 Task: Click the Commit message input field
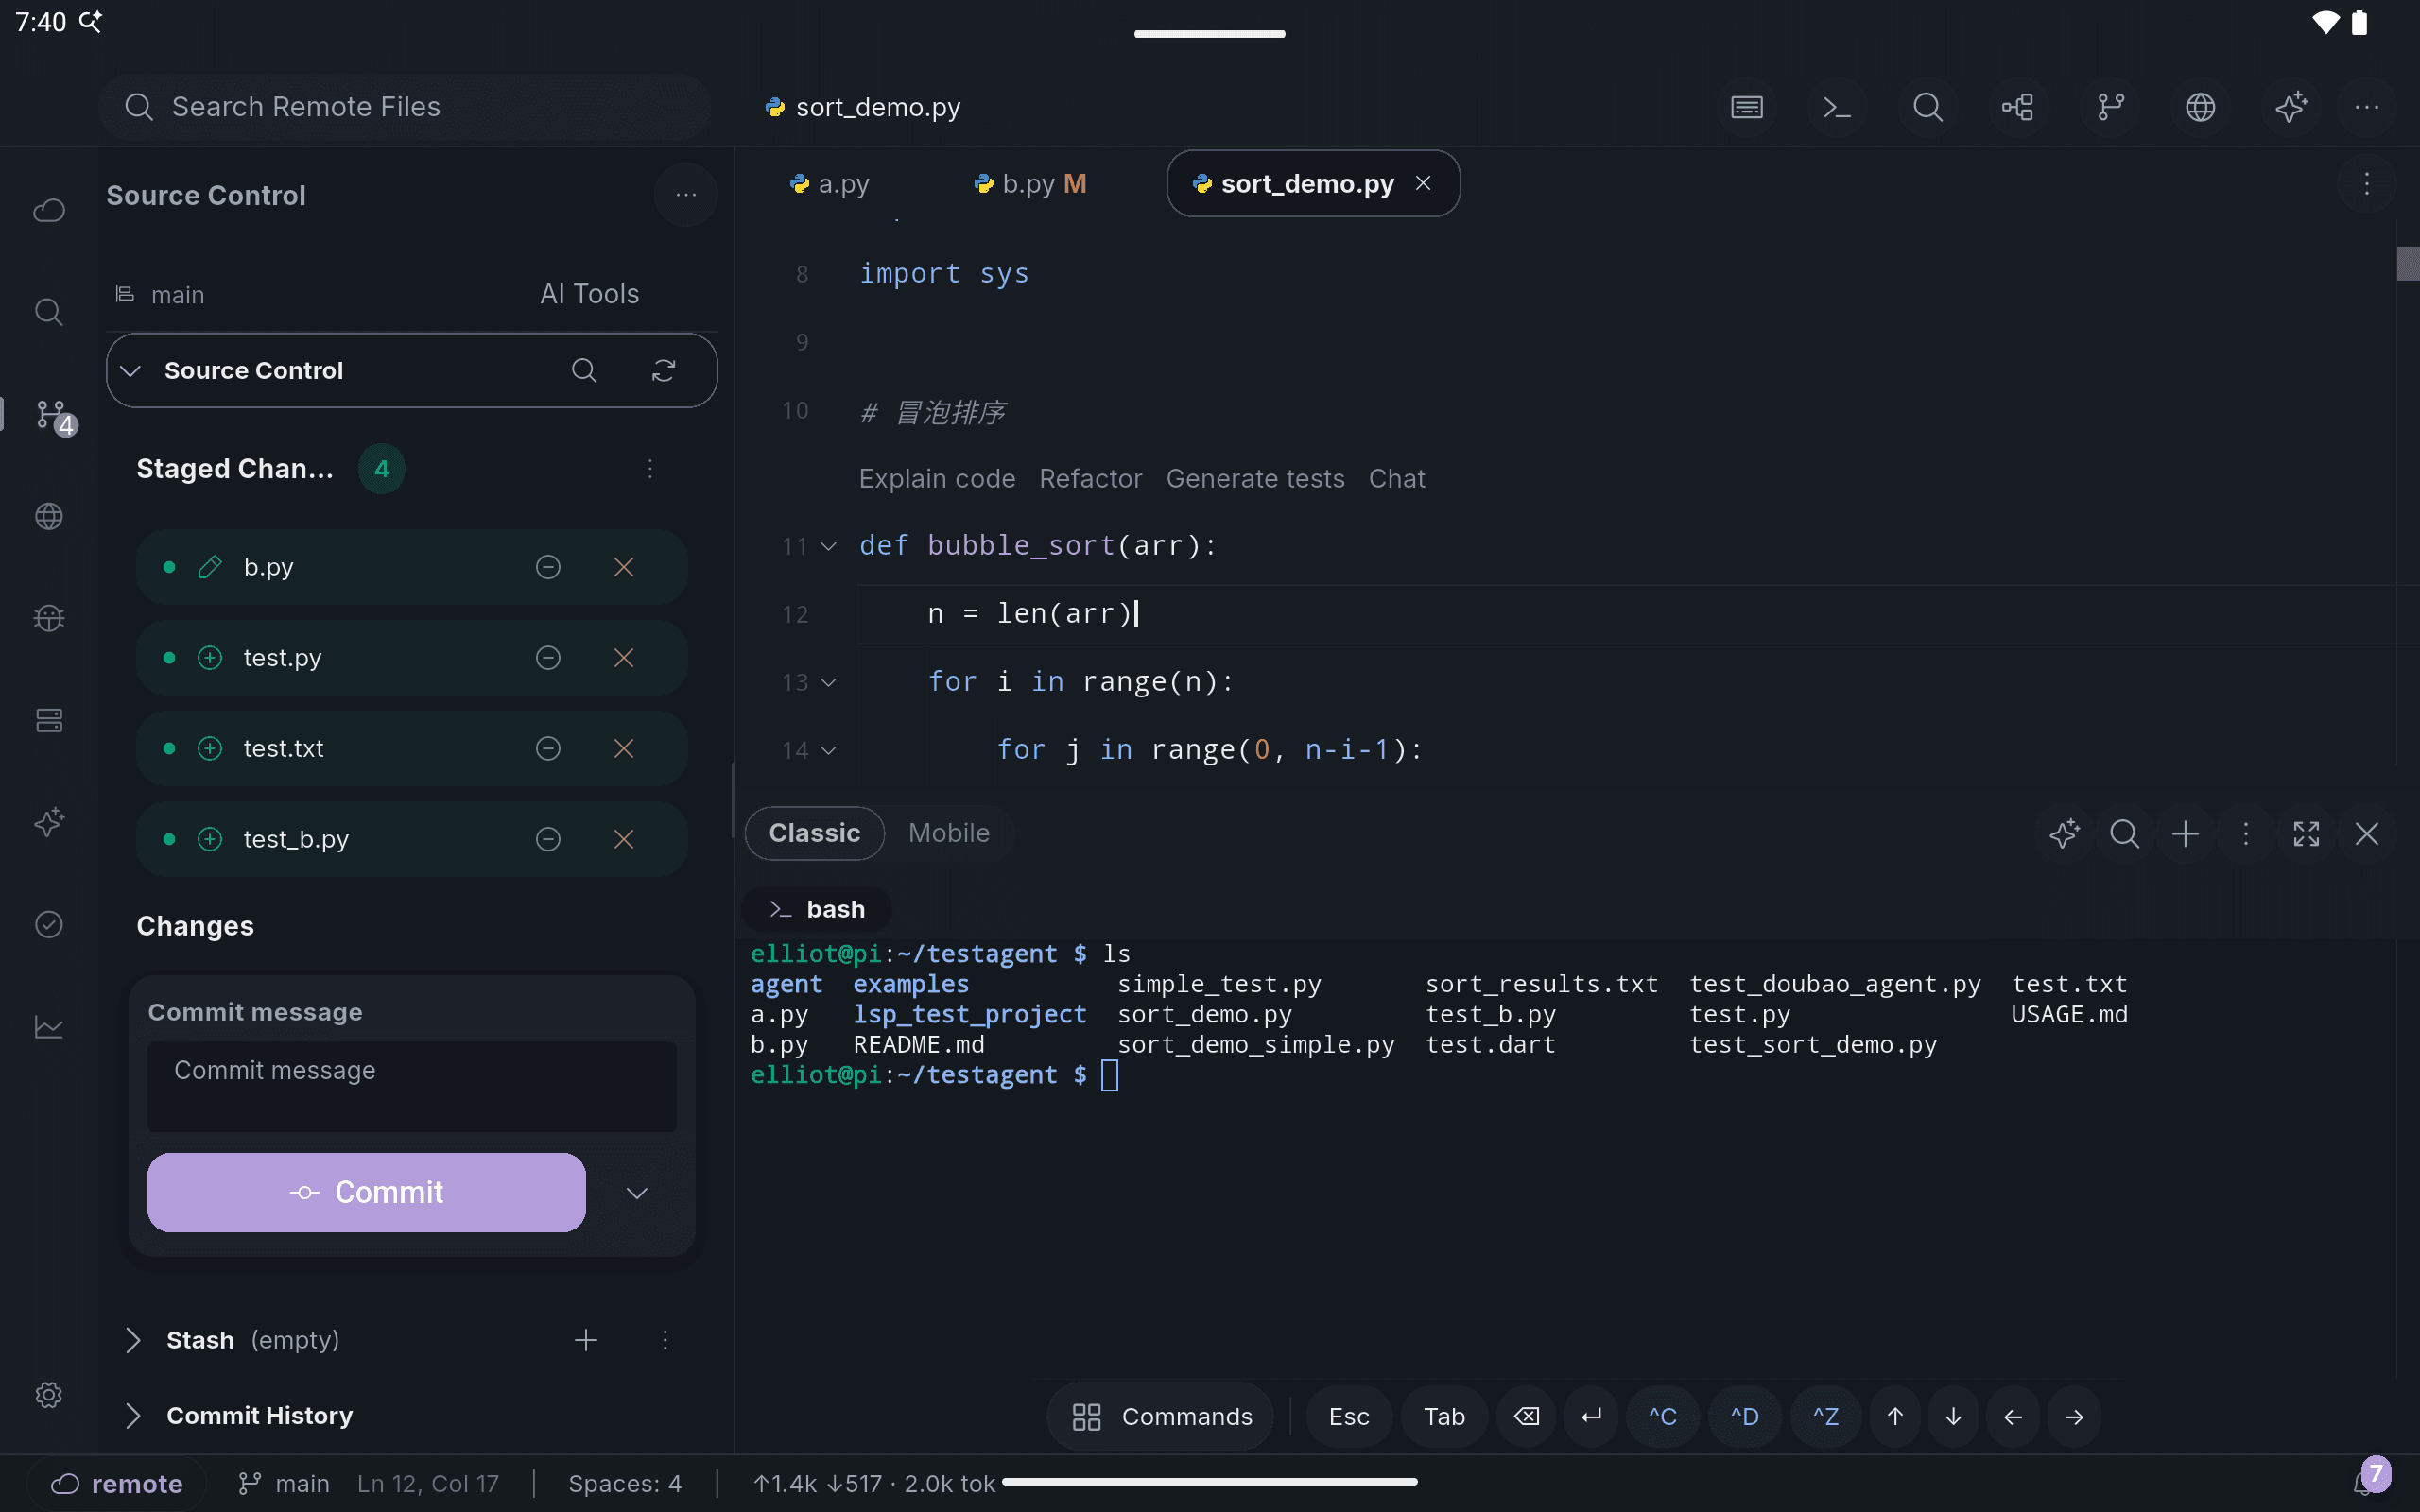[412, 1087]
